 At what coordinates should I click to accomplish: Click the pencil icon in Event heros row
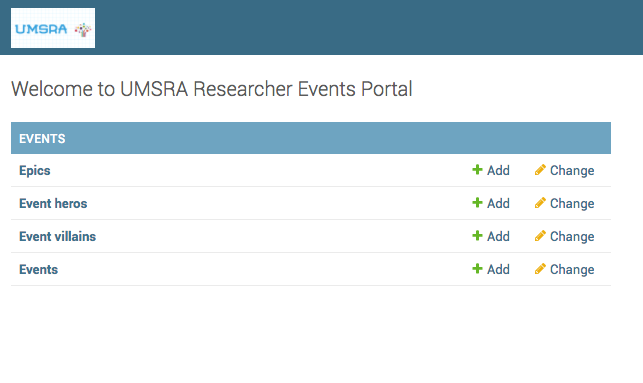click(540, 203)
